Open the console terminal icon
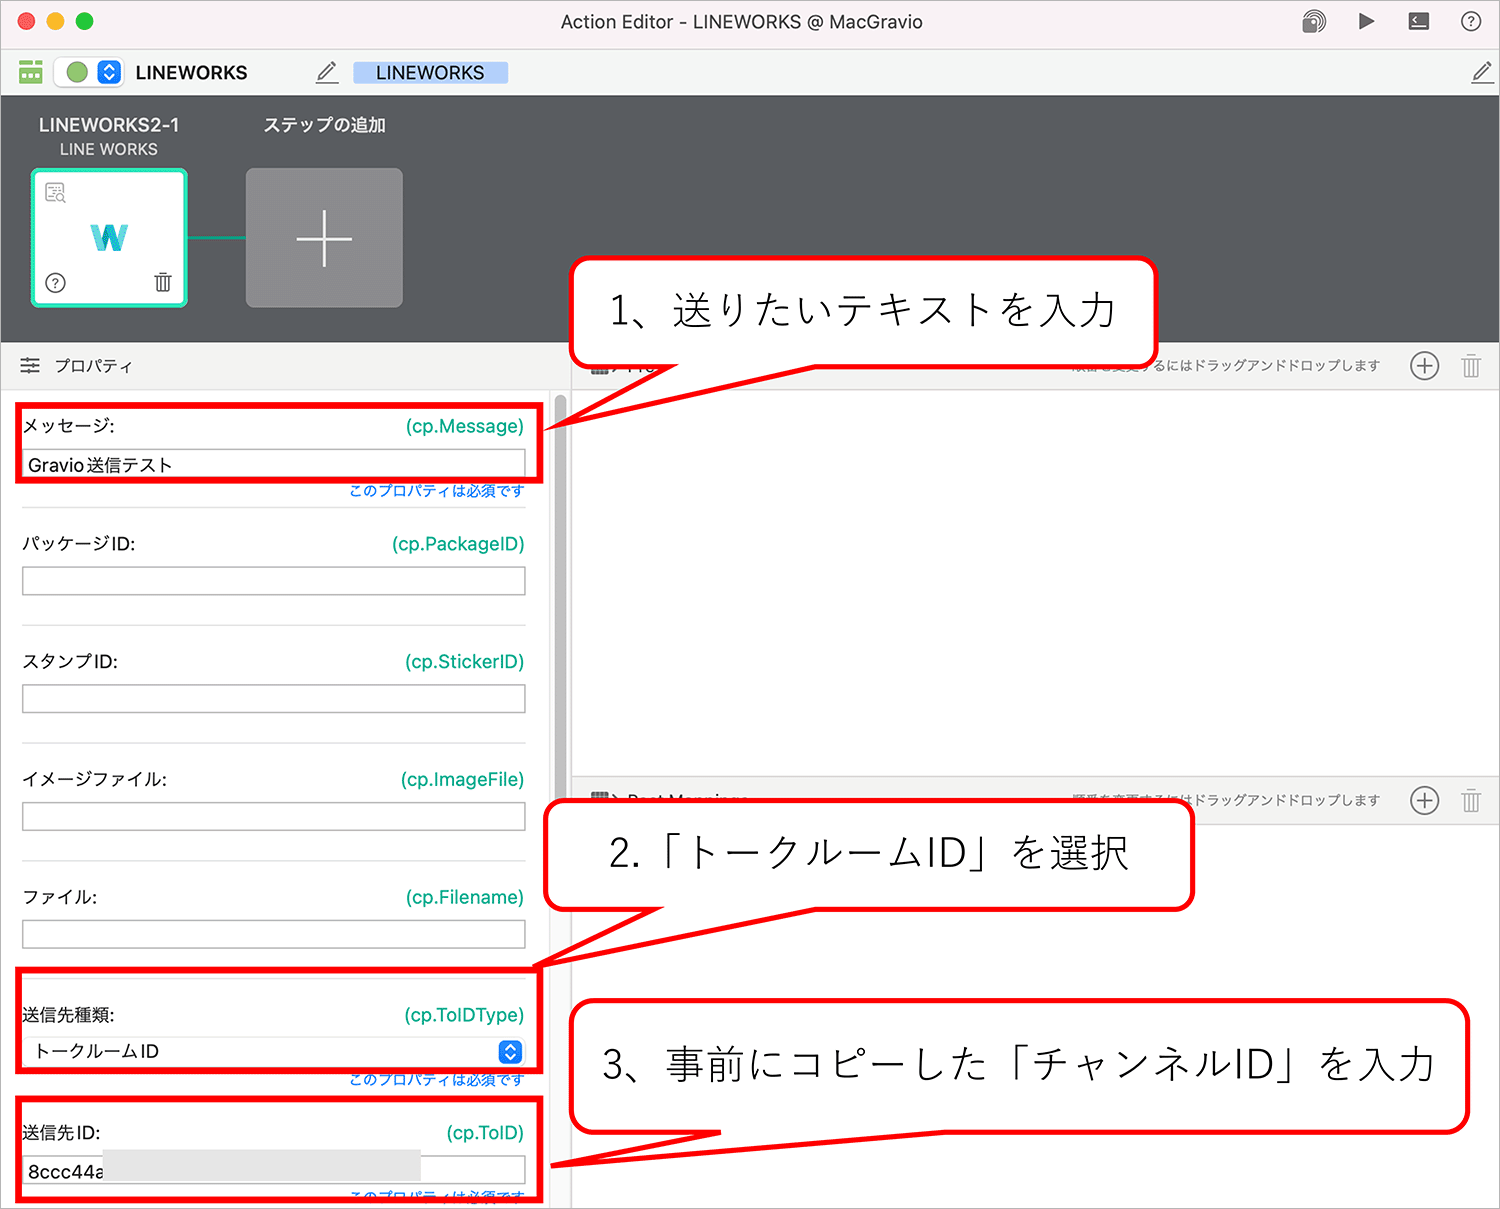The width and height of the screenshot is (1500, 1209). pos(1419,21)
